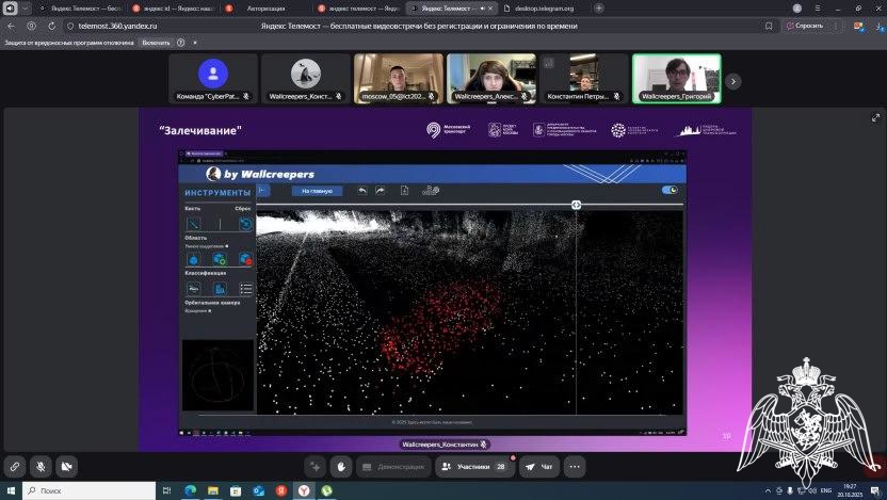Screen dimensions: 887x500
Task: Open Microsoft Edge from the taskbar
Action: (x=190, y=490)
